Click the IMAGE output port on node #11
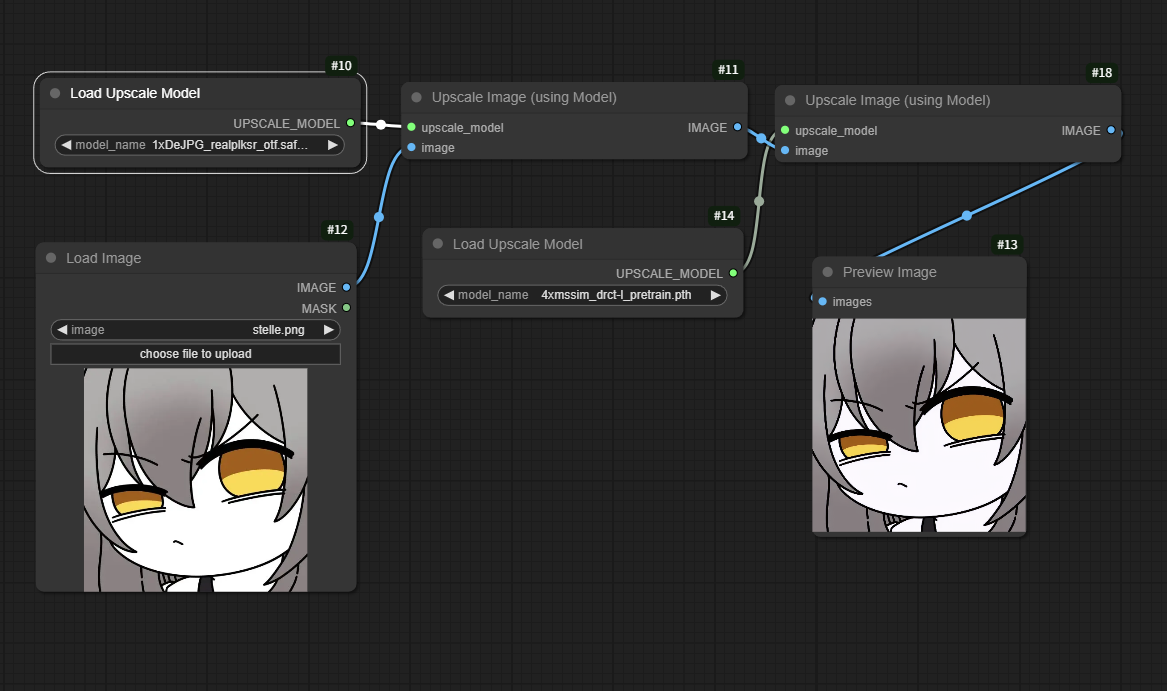Image resolution: width=1167 pixels, height=691 pixels. pyautogui.click(x=737, y=127)
